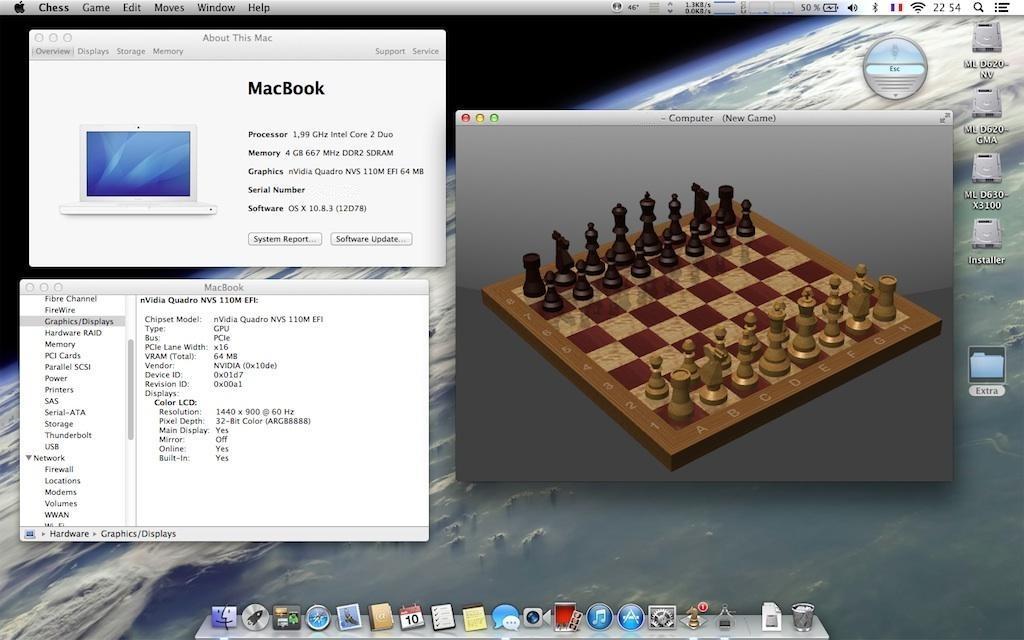The image size is (1024, 640).
Task: Open iTunes from the Dock
Action: [599, 617]
